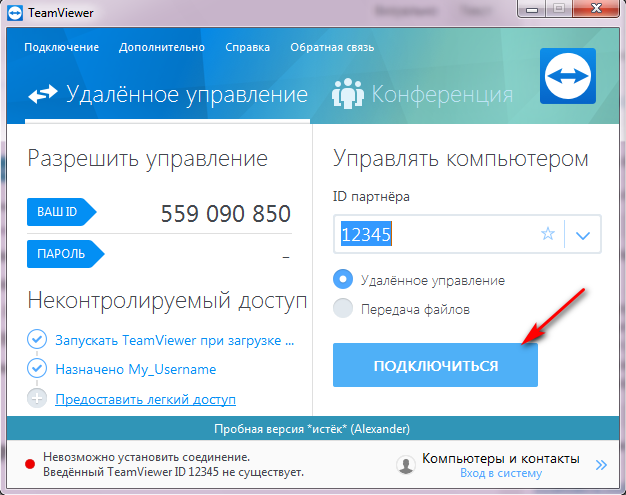The width and height of the screenshot is (626, 495).
Task: Close the TeamViewer window
Action: click(x=596, y=9)
